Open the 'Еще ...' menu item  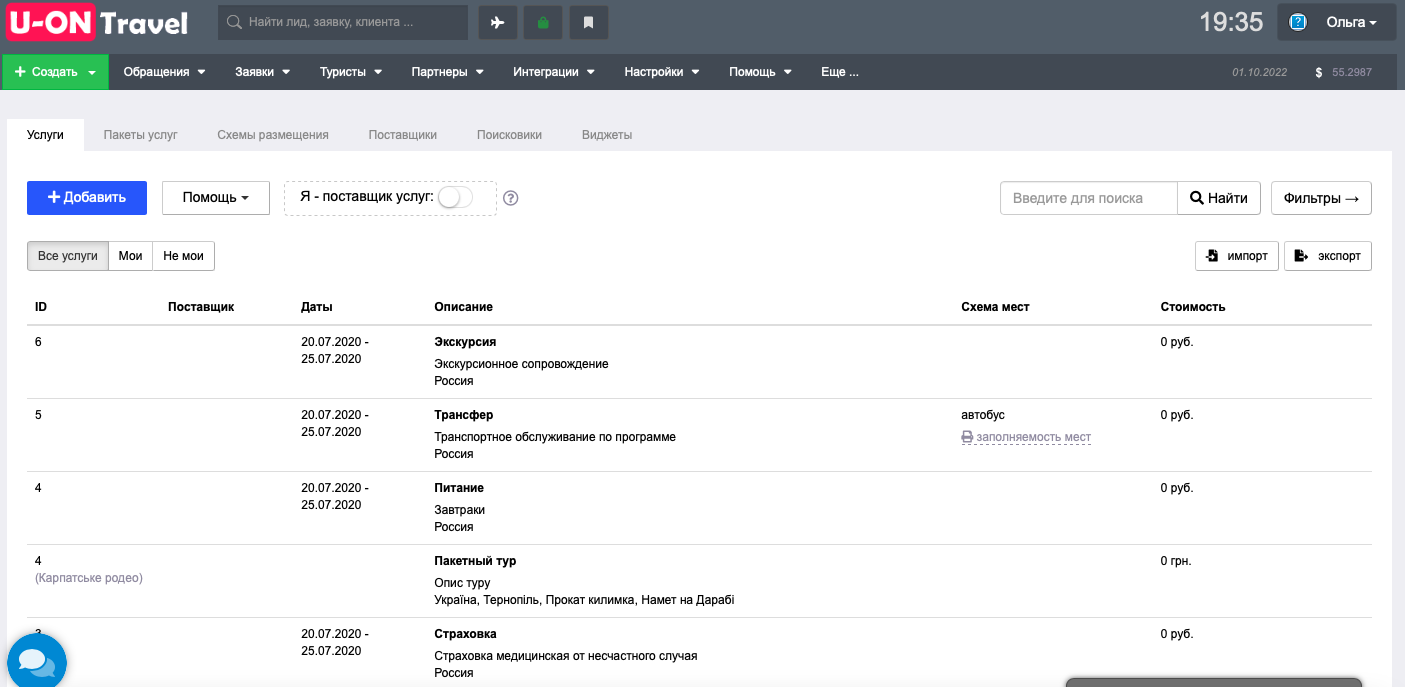(x=839, y=72)
